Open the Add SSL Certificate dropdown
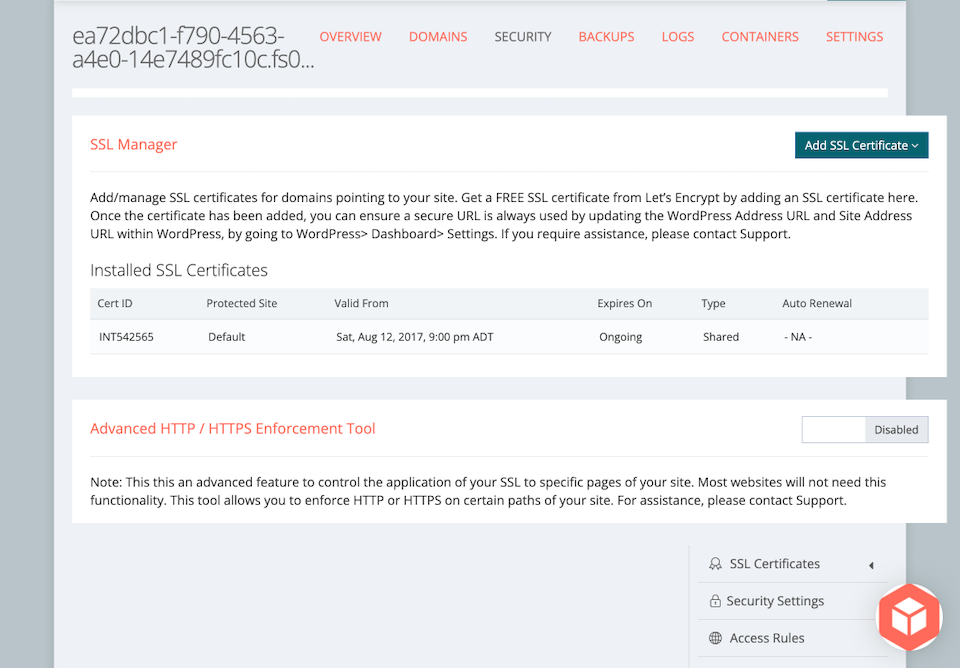 (861, 145)
